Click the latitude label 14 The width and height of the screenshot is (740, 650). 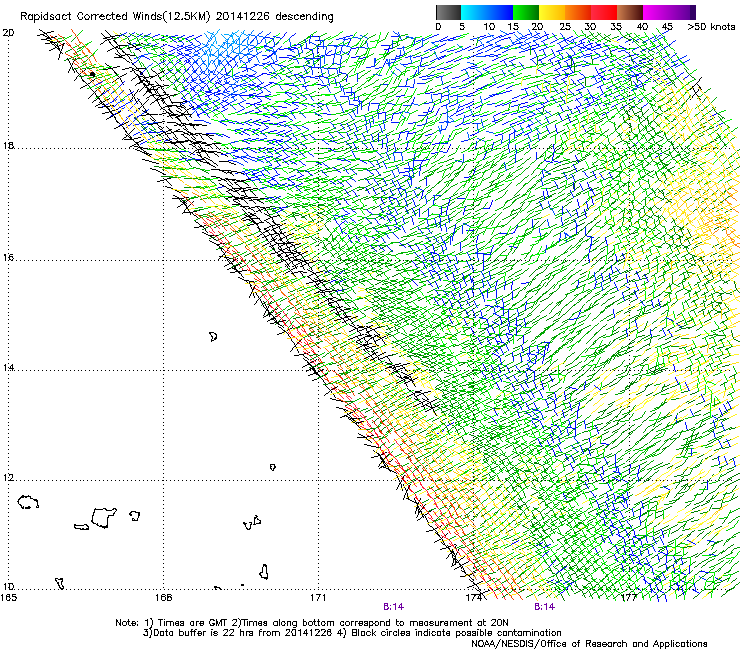[x=8, y=368]
